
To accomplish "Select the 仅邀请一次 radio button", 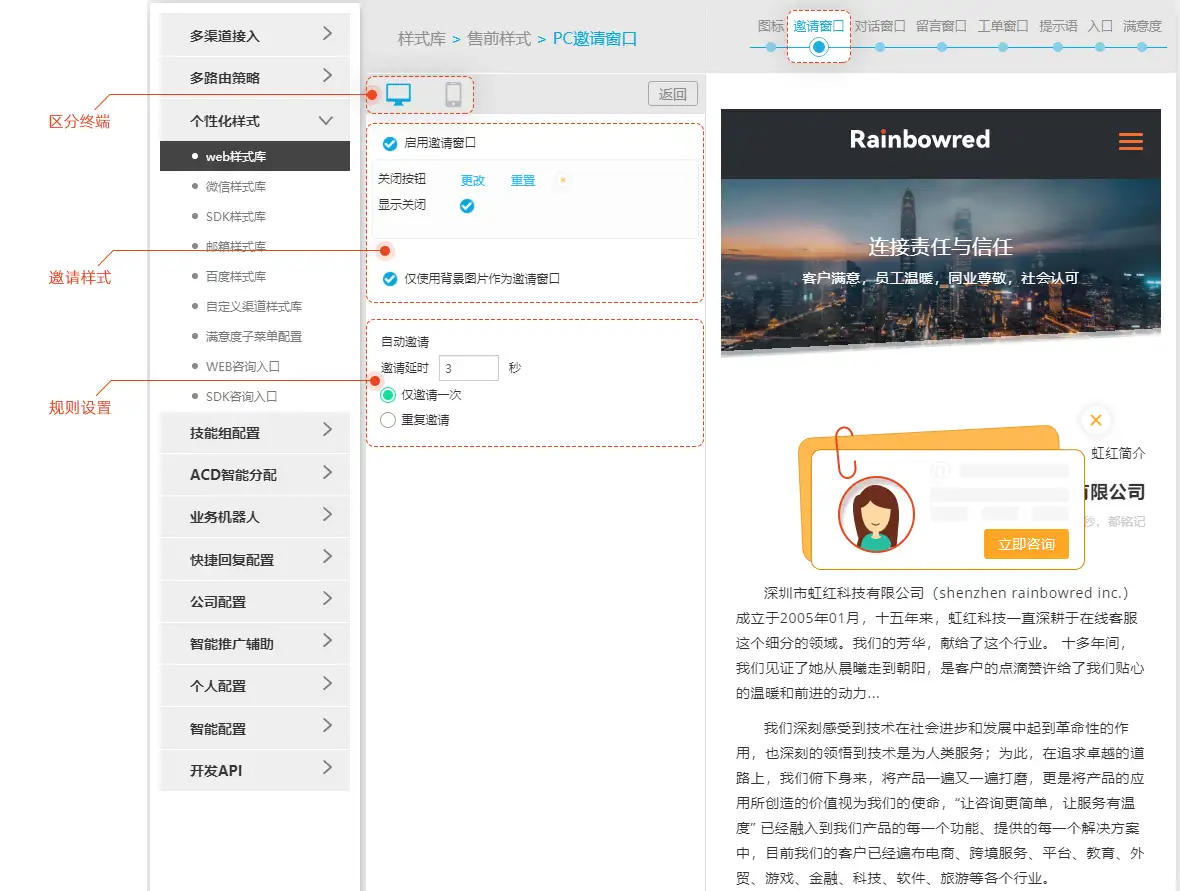I will click(x=388, y=395).
